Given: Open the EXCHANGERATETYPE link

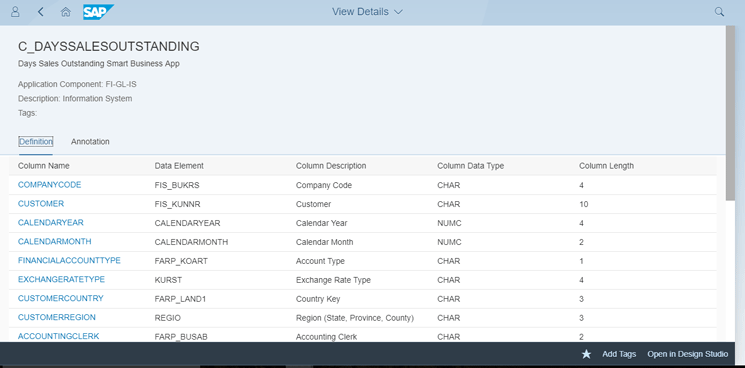Looking at the screenshot, I should 61,280.
